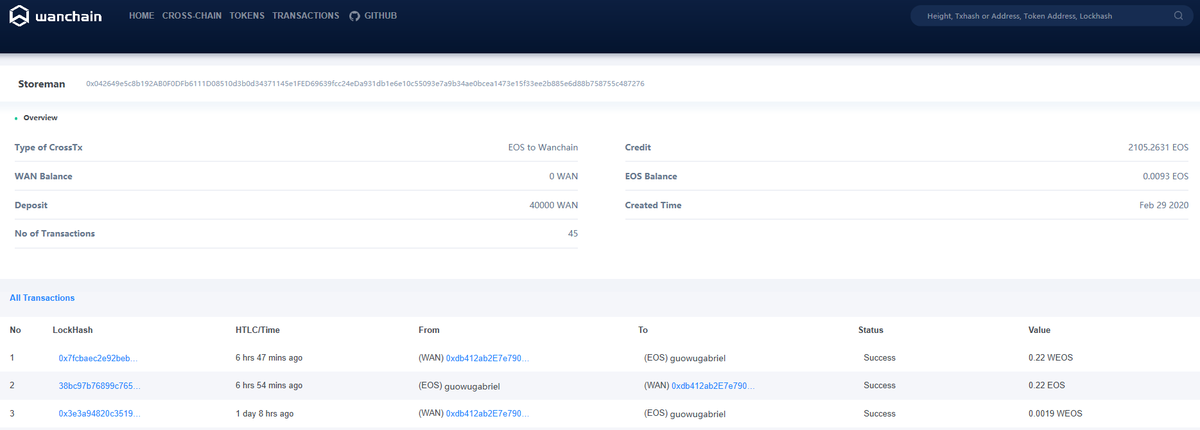Click row 2 From (EOS) guowugabriel cell
The image size is (1200, 430).
pos(459,386)
